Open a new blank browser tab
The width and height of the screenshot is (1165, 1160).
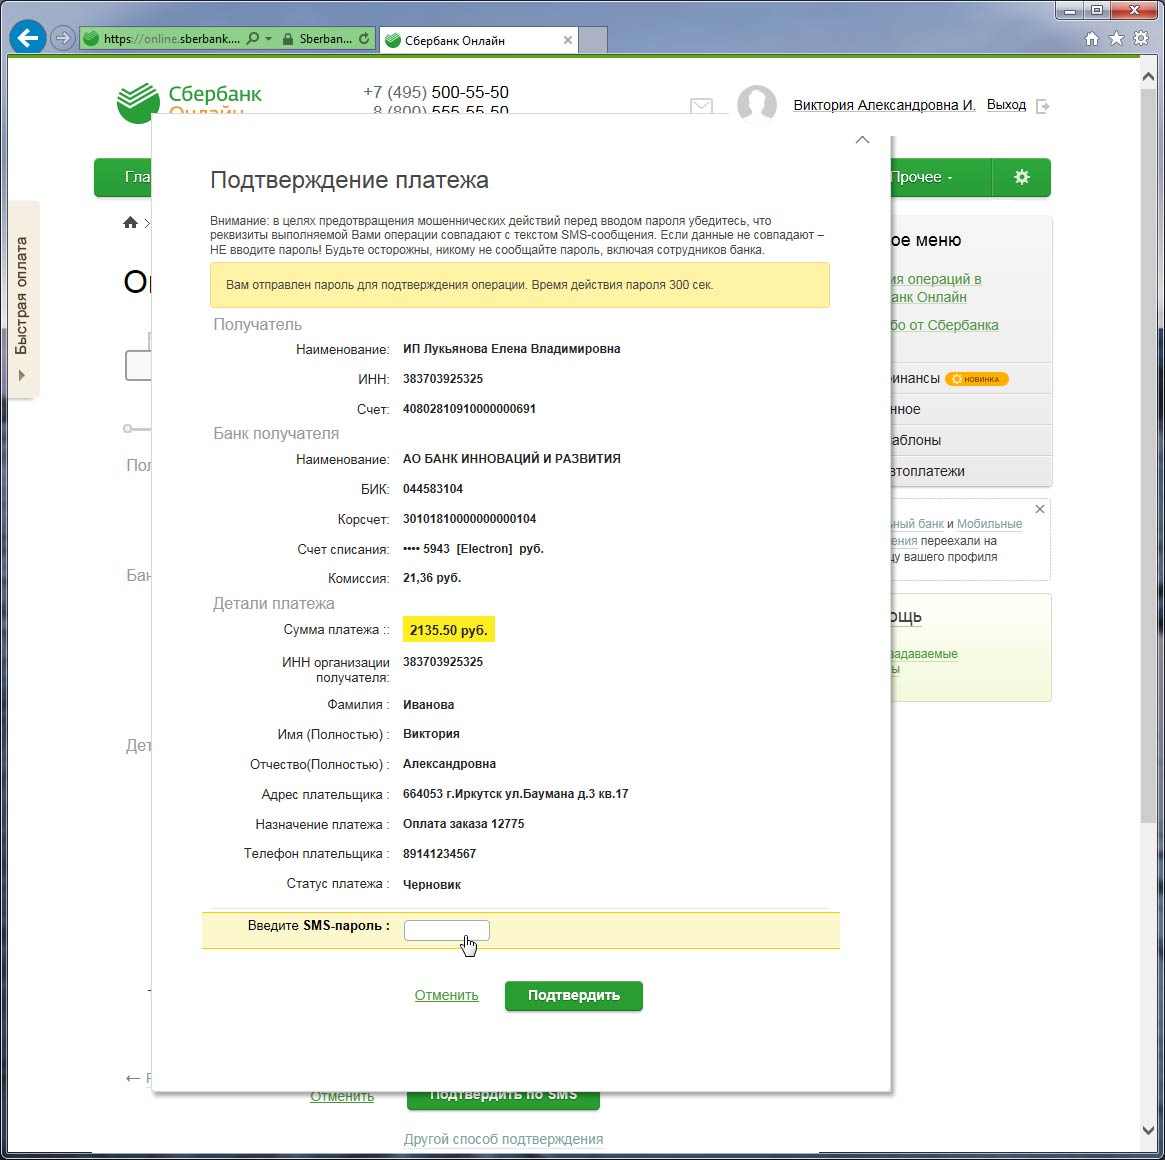592,40
